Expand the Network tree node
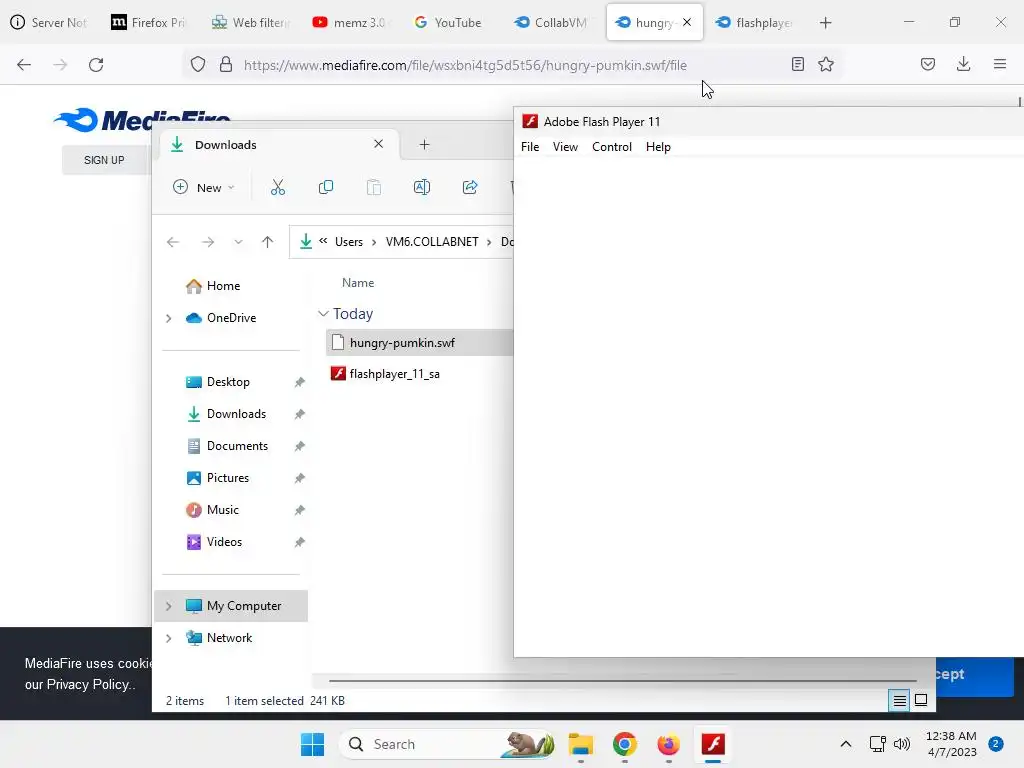Image resolution: width=1024 pixels, height=768 pixels. coord(168,638)
